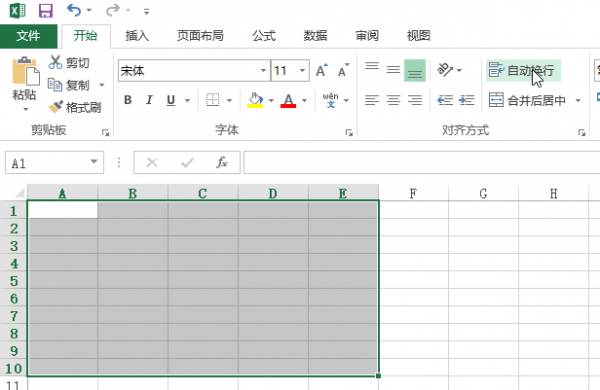Open the font size dropdown showing 11
The height and width of the screenshot is (390, 600).
click(x=302, y=70)
